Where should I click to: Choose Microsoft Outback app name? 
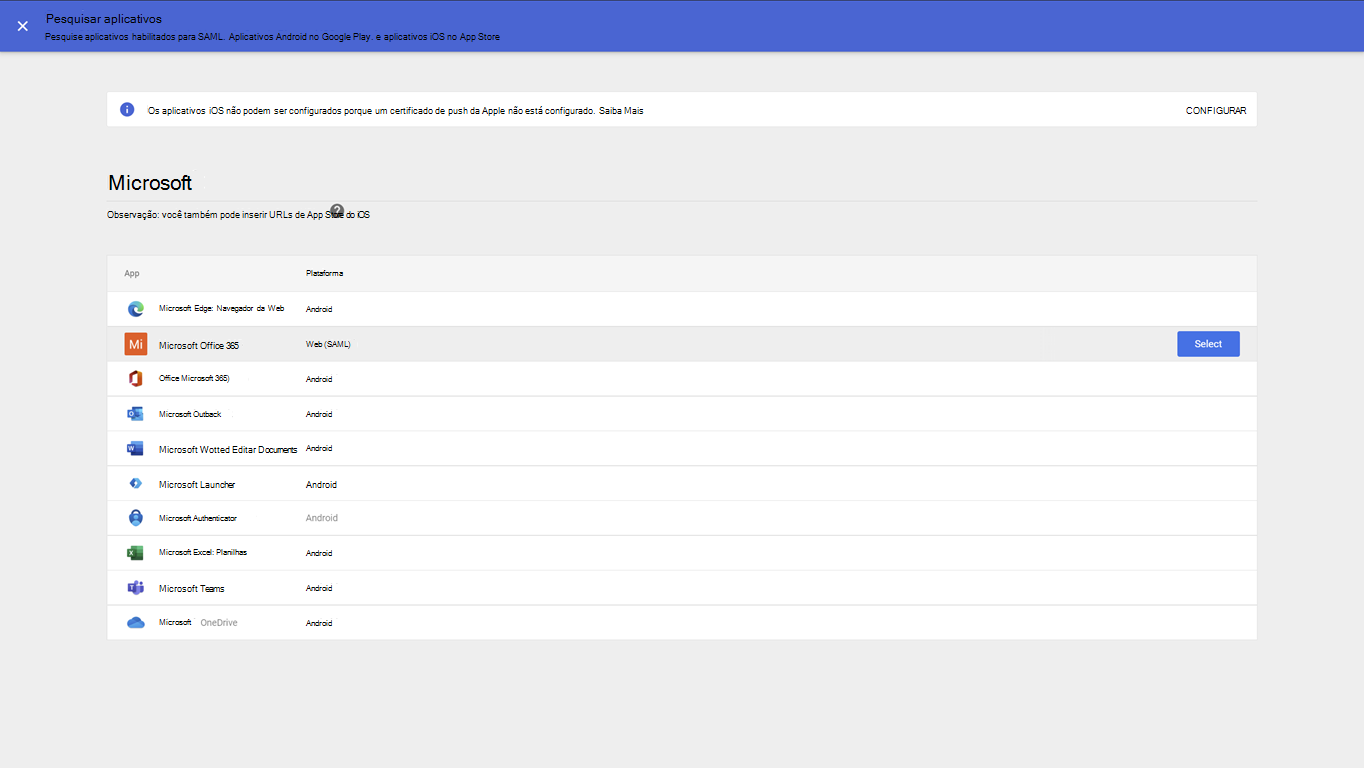(x=190, y=414)
